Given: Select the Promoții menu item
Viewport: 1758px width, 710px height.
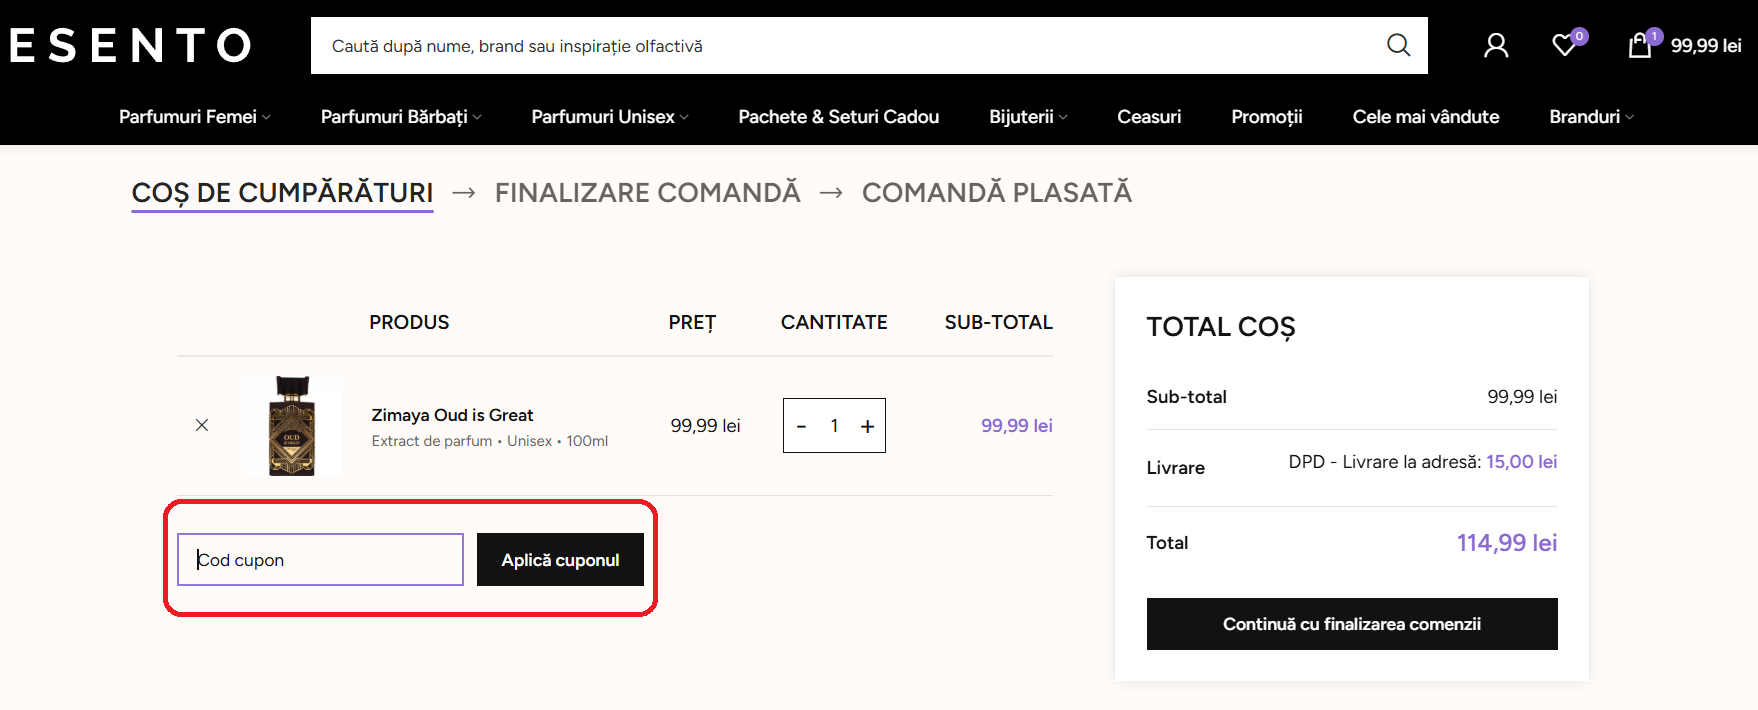Looking at the screenshot, I should click(1266, 117).
